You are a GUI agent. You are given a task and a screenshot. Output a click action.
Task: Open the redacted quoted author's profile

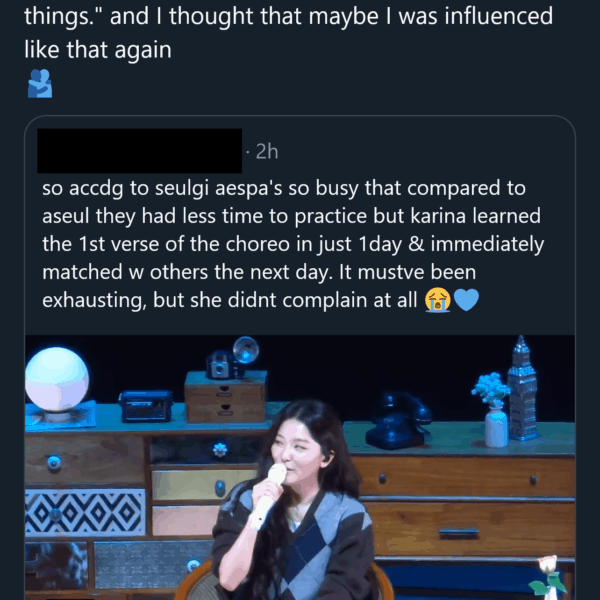(139, 150)
